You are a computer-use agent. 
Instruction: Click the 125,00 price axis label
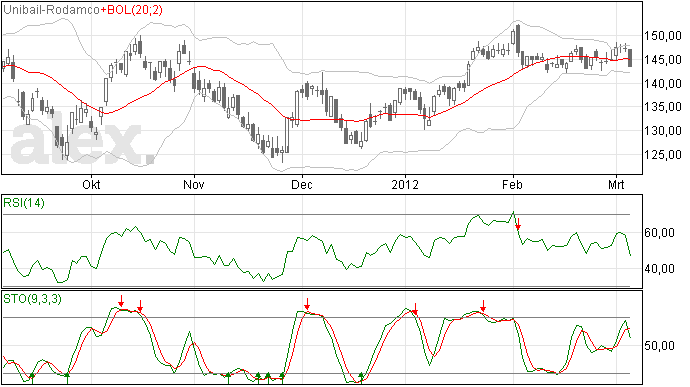click(x=663, y=155)
